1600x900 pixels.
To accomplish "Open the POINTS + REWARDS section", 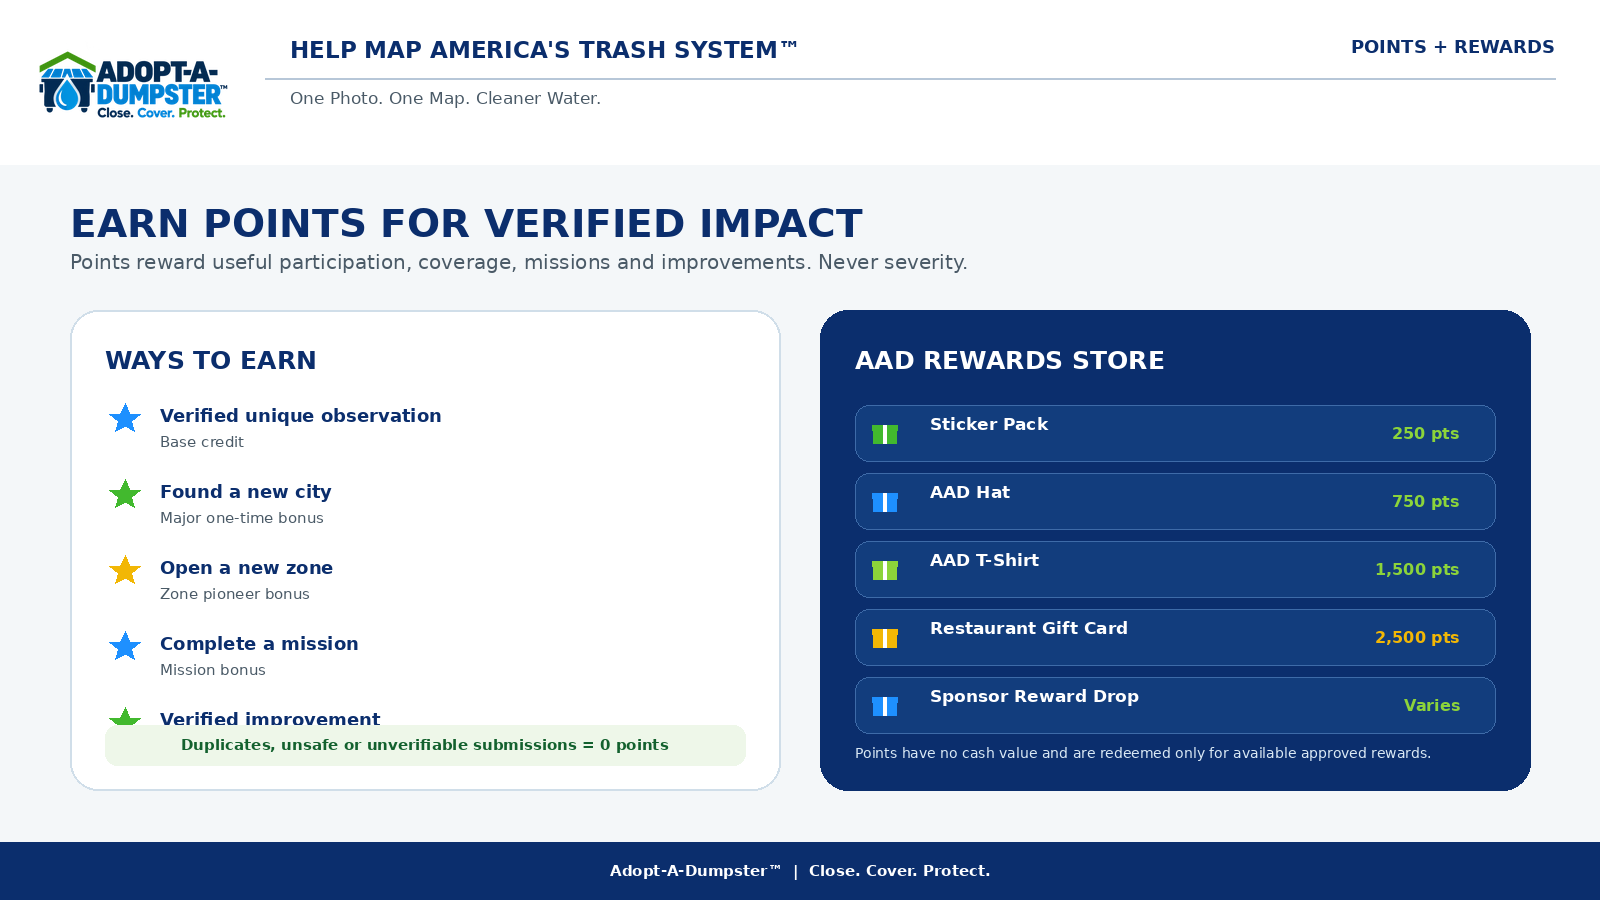I will pos(1452,47).
